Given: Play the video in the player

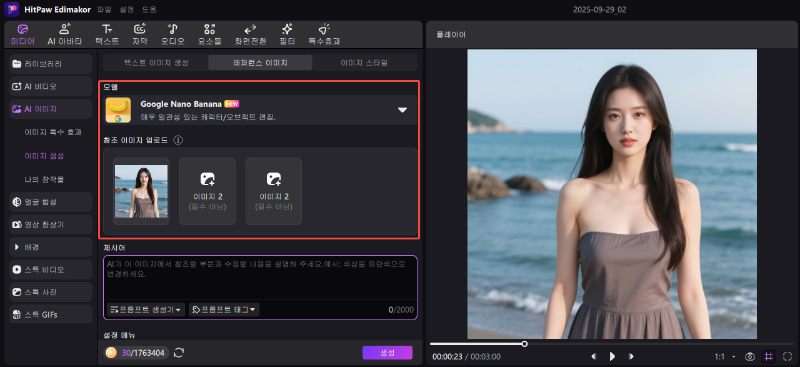Looking at the screenshot, I should [x=612, y=356].
